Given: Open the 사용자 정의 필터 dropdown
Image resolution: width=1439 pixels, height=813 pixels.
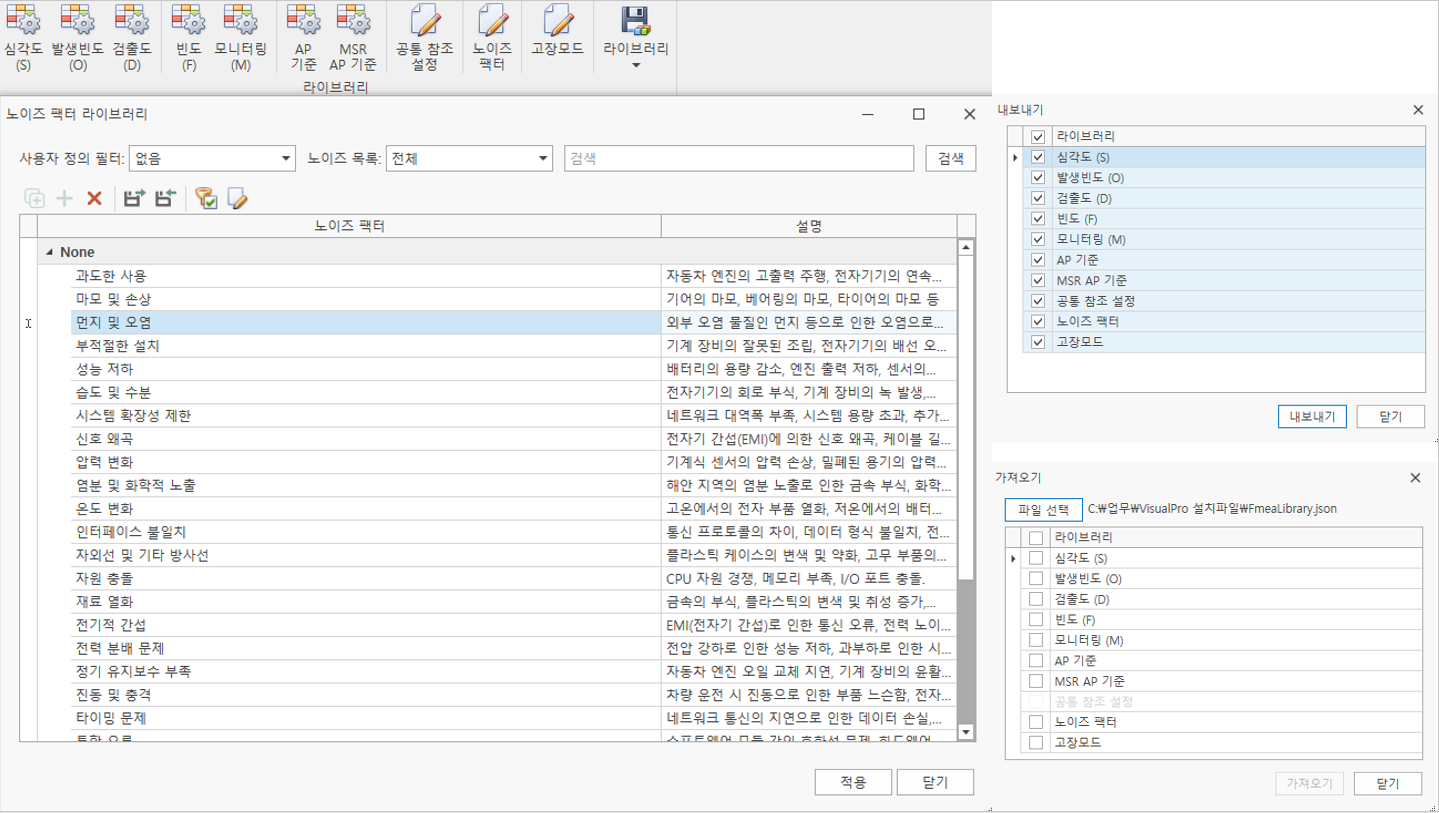Looking at the screenshot, I should pos(287,158).
